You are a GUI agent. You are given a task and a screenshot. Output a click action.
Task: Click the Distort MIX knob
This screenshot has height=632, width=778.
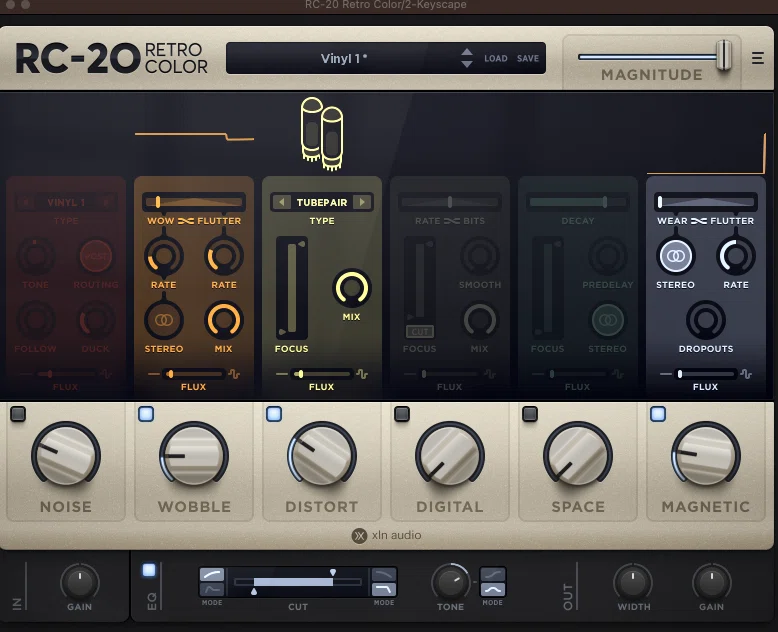click(352, 288)
